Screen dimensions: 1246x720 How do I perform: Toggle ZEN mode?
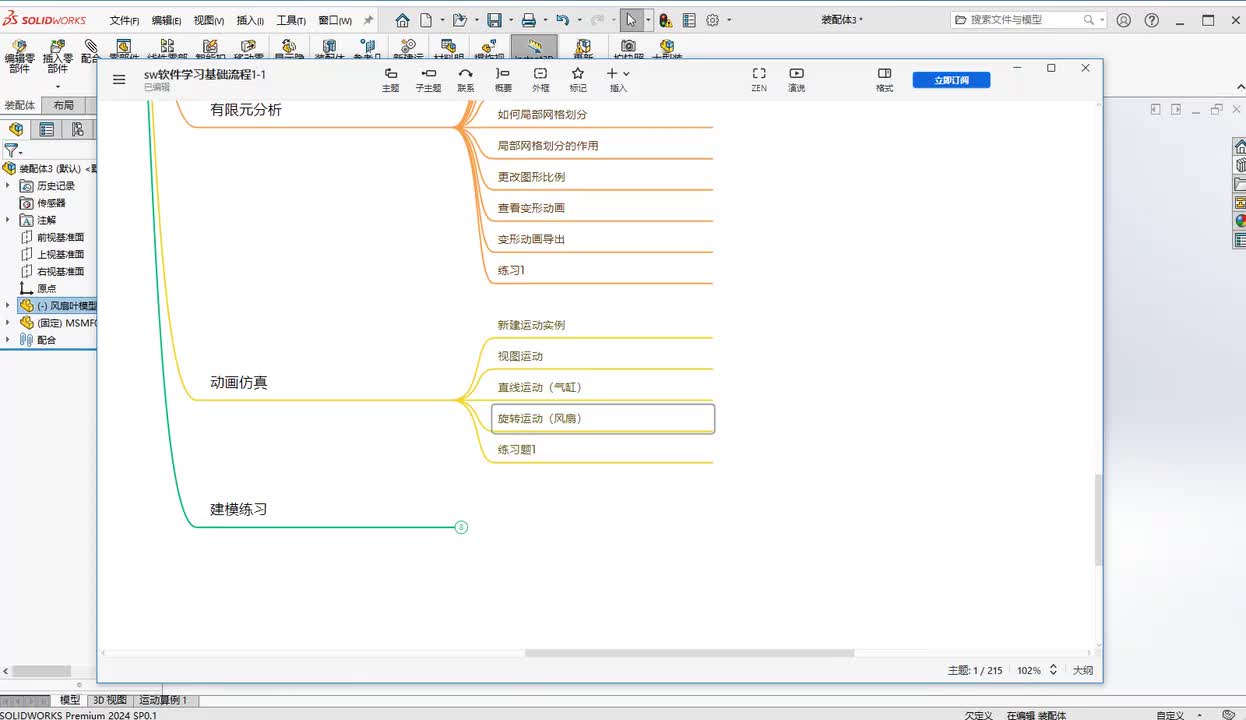[759, 78]
